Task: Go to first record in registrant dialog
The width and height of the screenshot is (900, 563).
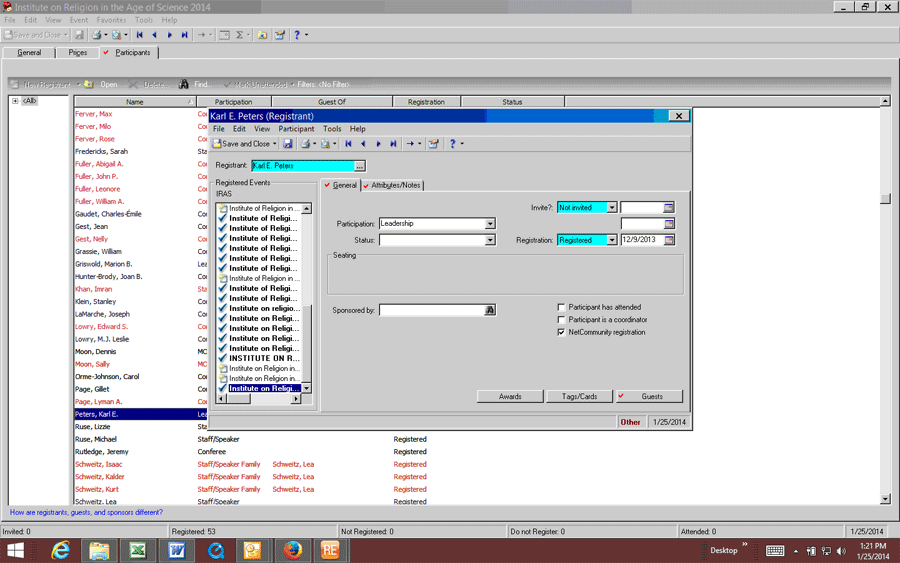Action: click(x=348, y=144)
